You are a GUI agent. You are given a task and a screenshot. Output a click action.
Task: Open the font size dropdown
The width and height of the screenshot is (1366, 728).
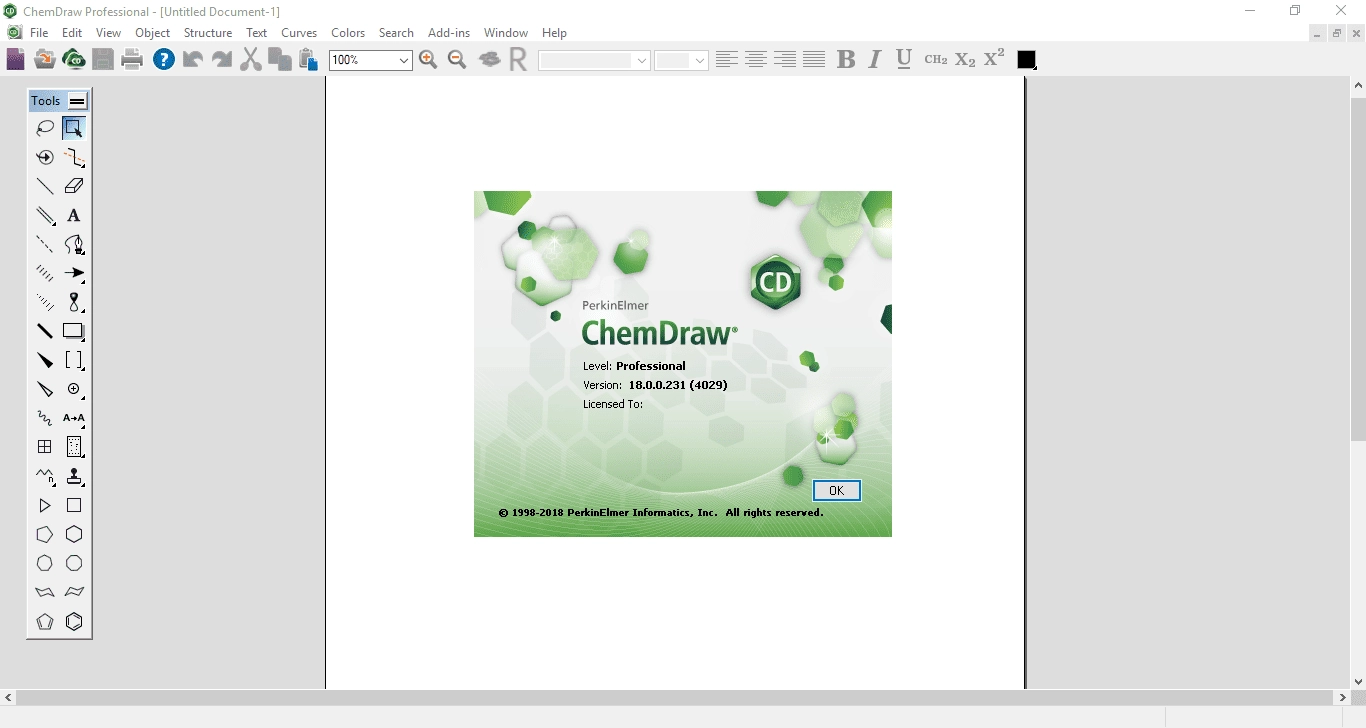(x=699, y=61)
